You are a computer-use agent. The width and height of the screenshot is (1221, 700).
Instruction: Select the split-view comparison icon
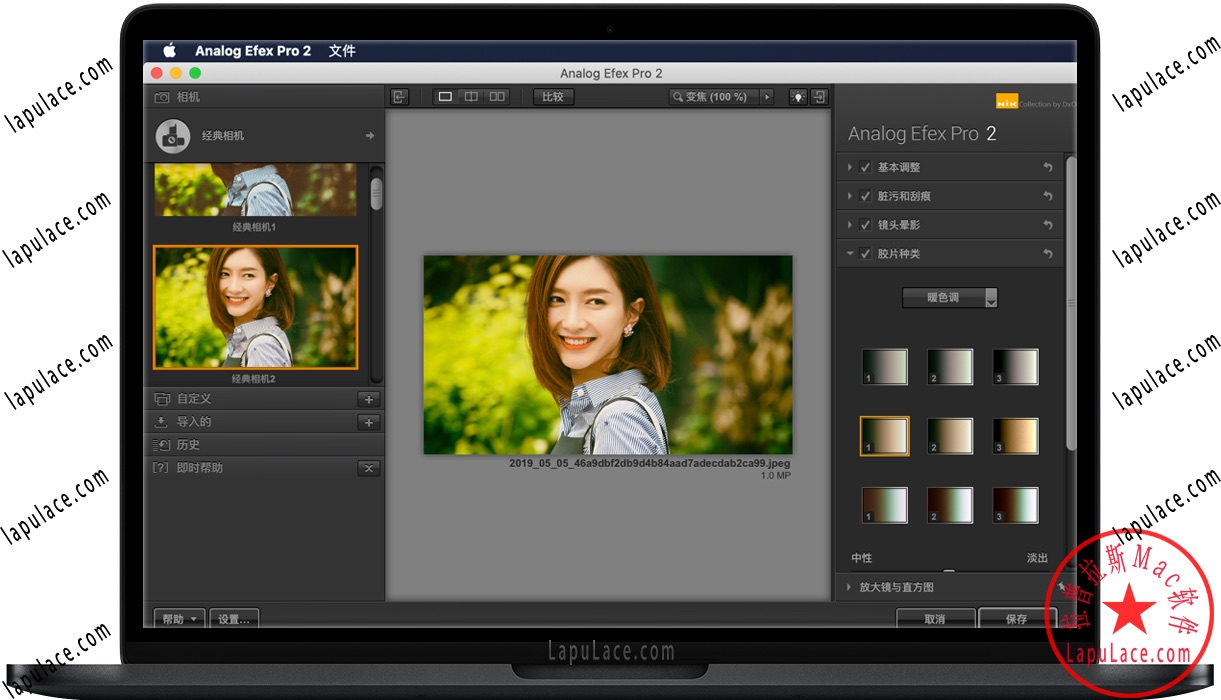[471, 96]
